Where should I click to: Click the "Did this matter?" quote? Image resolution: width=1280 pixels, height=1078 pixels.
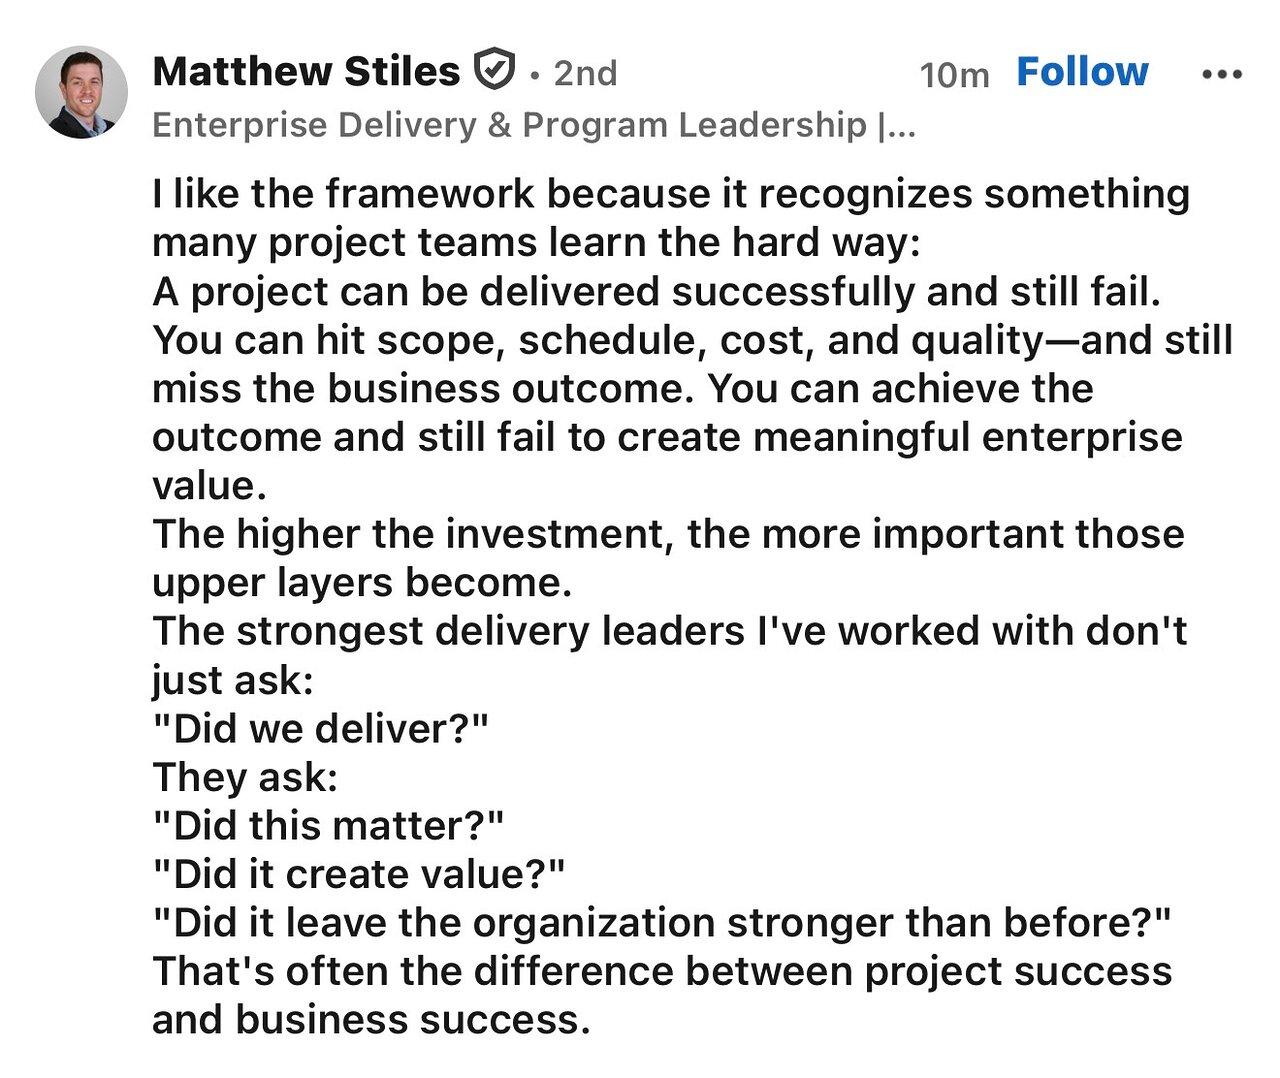(x=328, y=825)
